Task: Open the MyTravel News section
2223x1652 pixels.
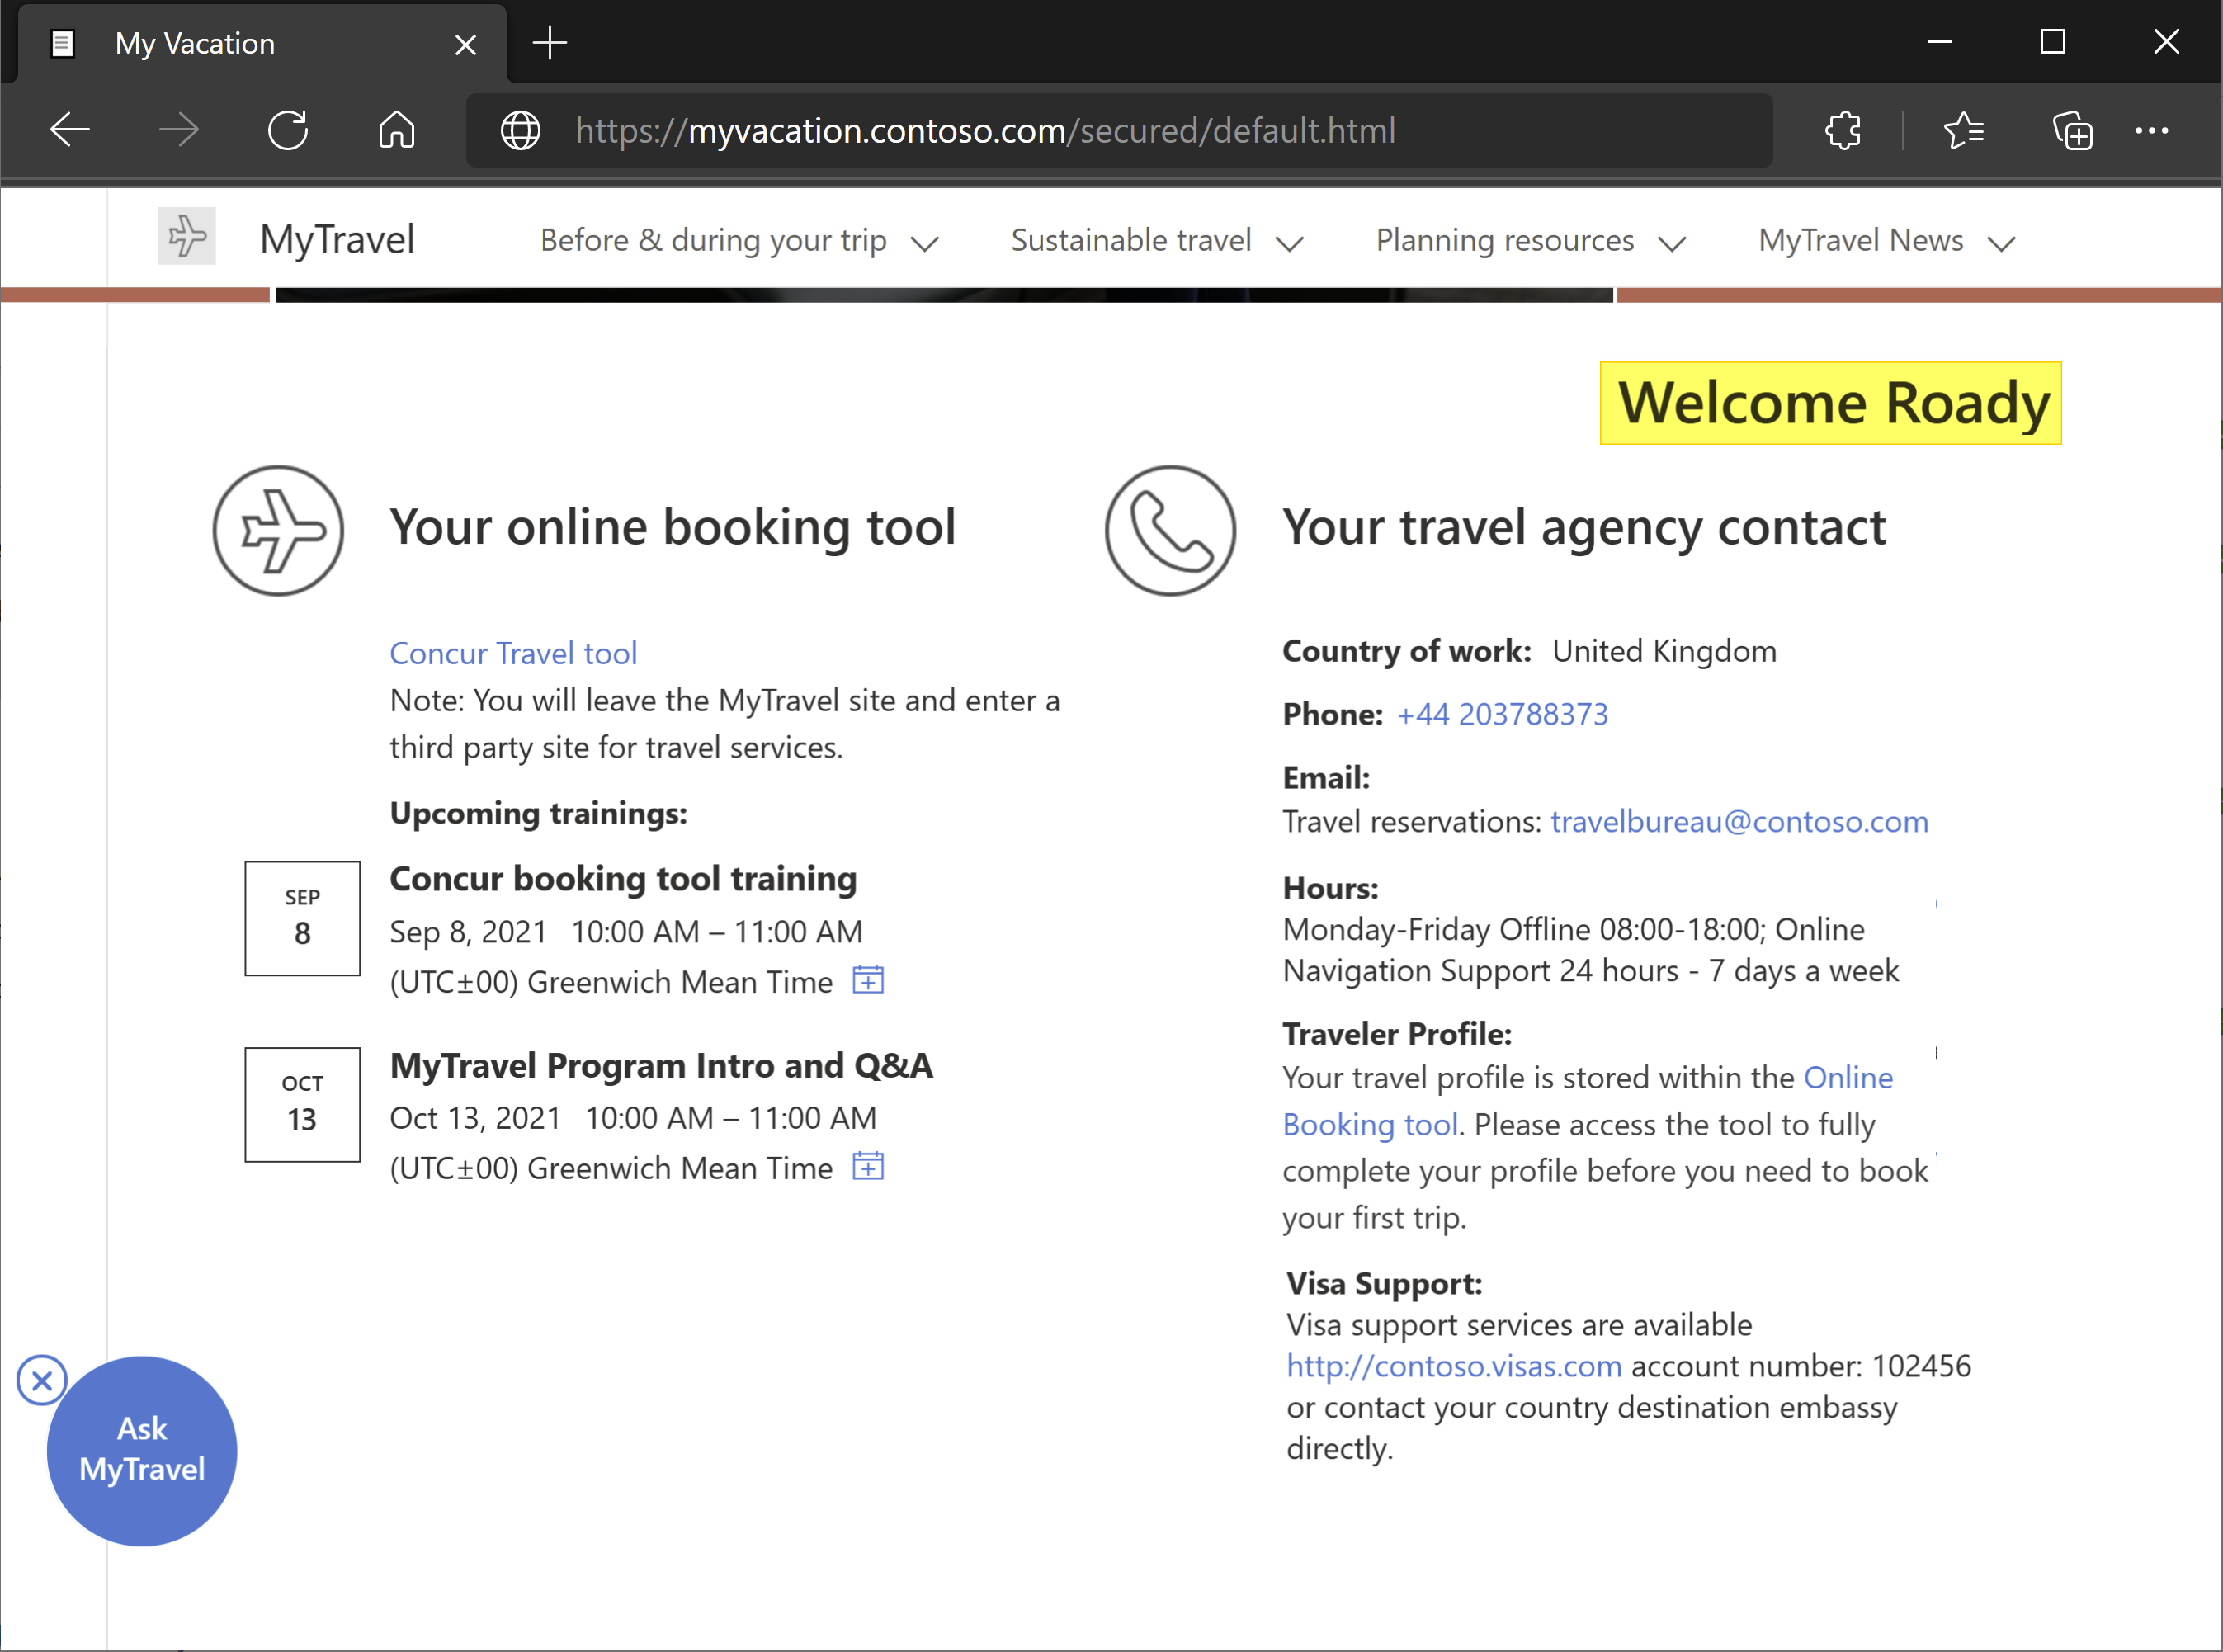Action: pyautogui.click(x=1885, y=239)
